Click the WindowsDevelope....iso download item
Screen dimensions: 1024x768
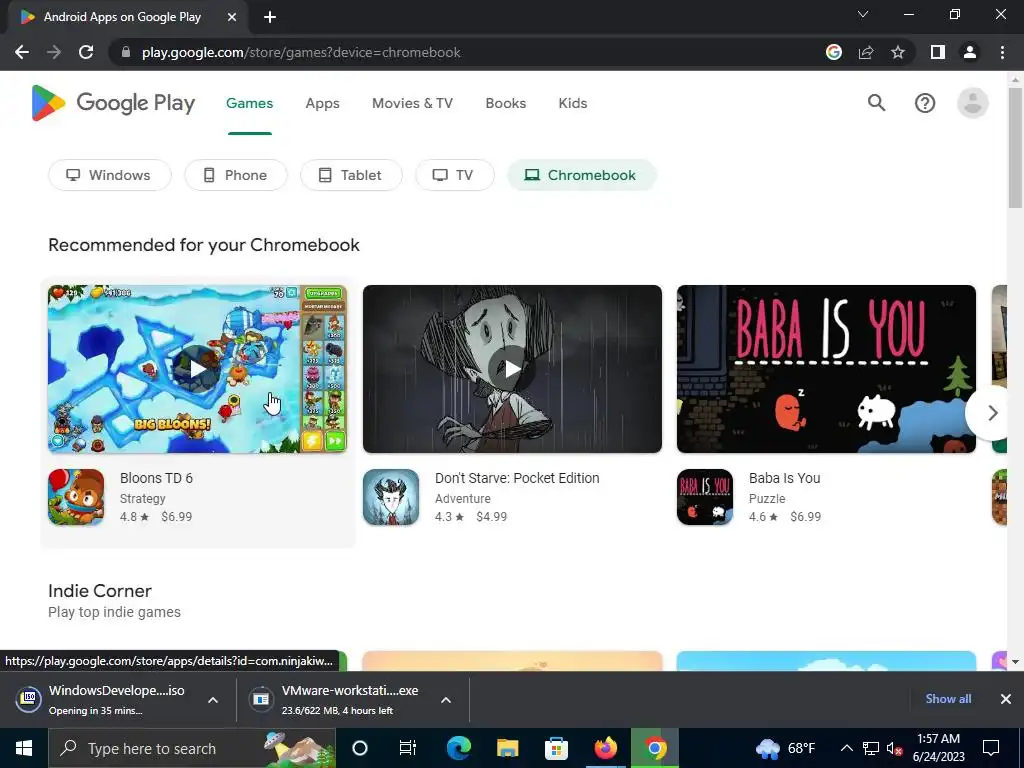[106, 699]
